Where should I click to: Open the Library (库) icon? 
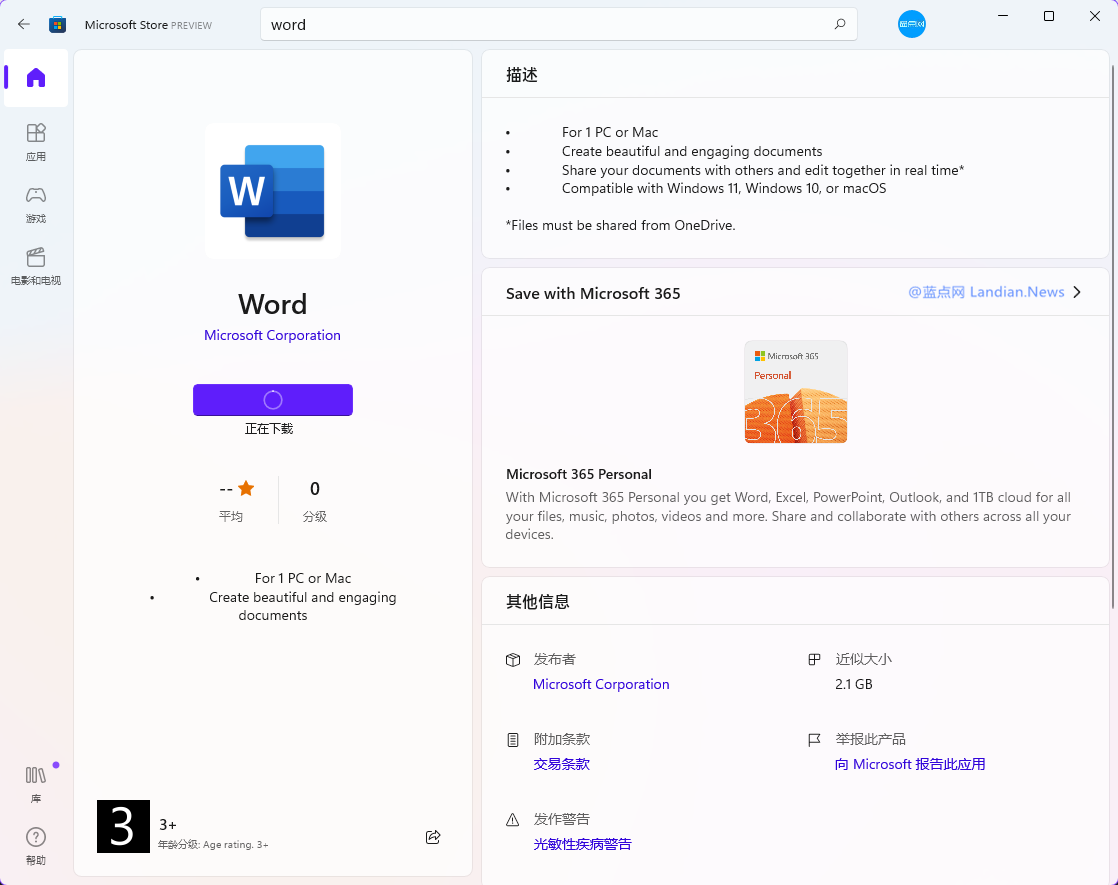tap(36, 783)
